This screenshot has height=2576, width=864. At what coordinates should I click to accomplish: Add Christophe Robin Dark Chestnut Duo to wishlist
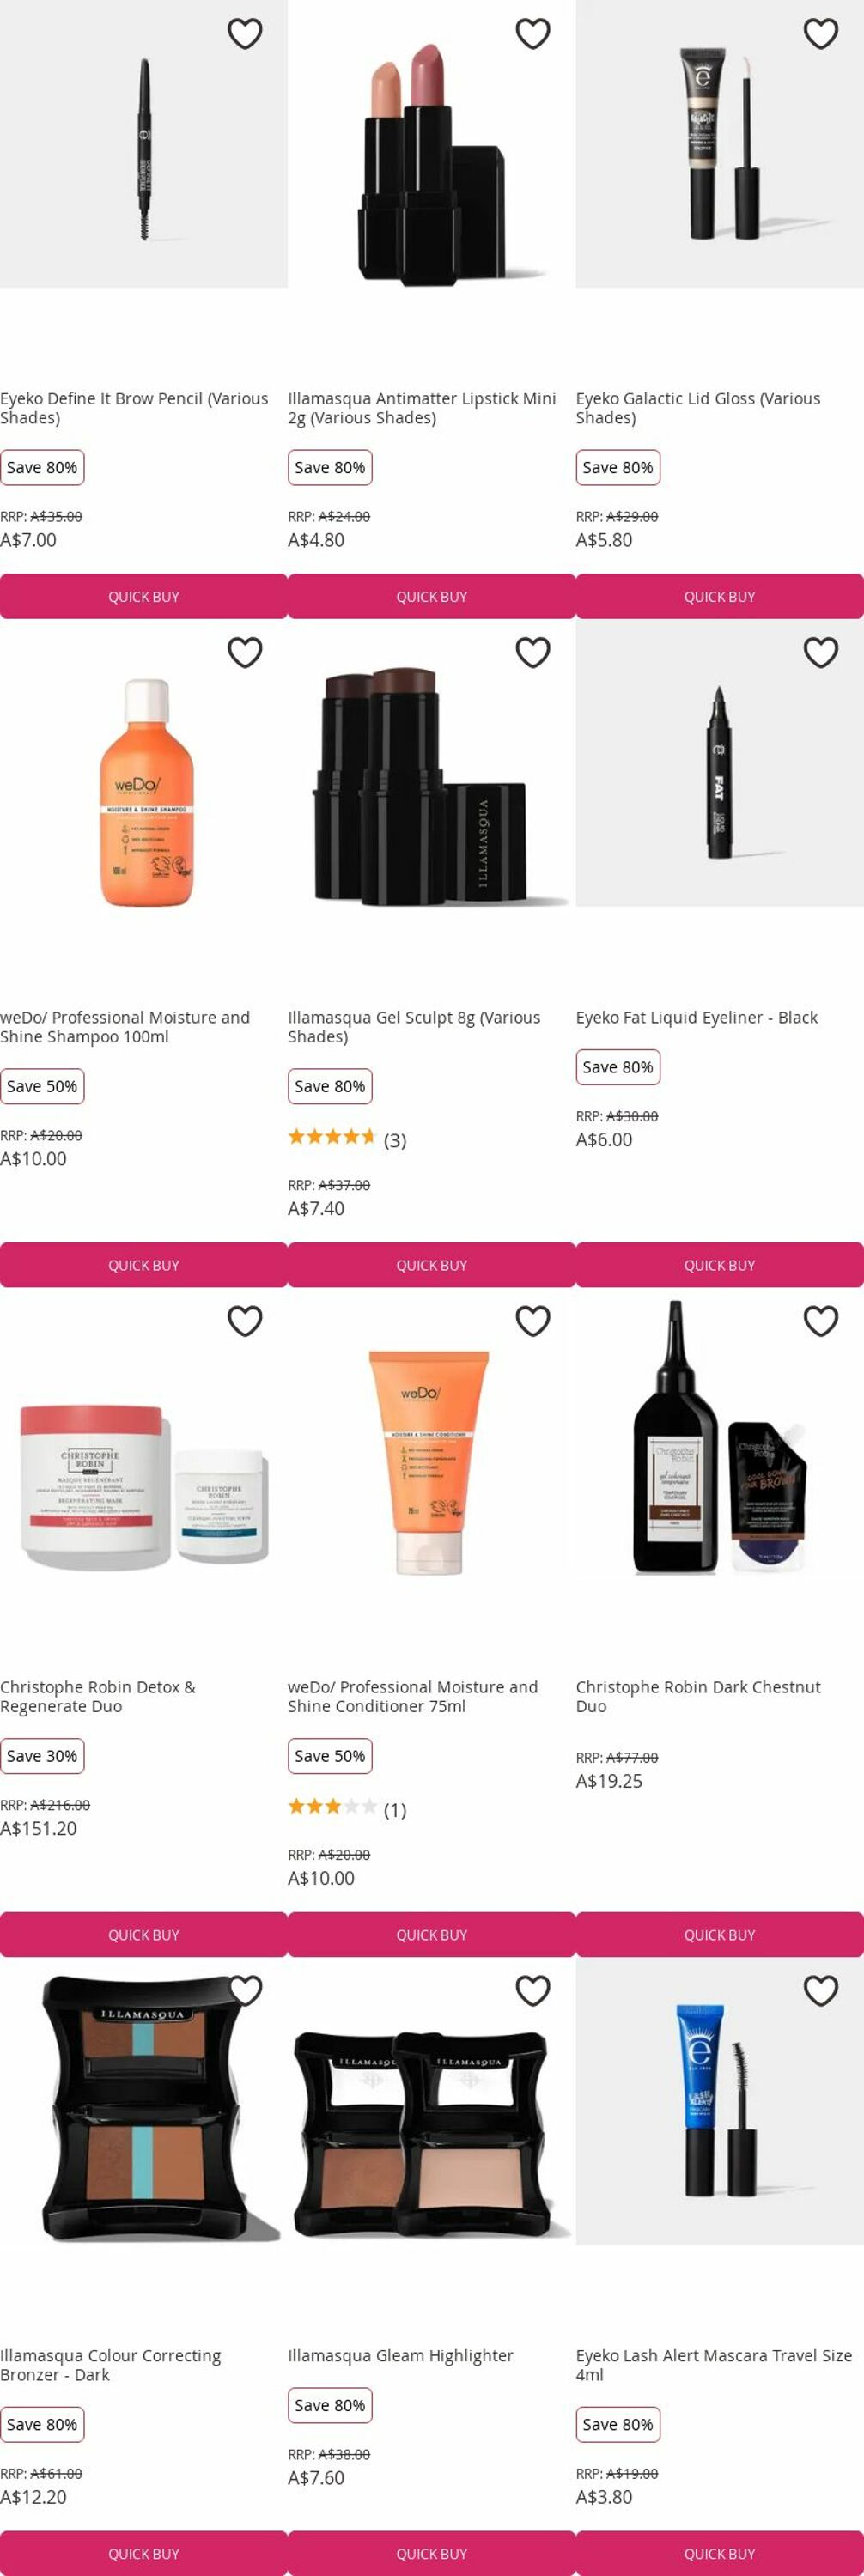(821, 1322)
